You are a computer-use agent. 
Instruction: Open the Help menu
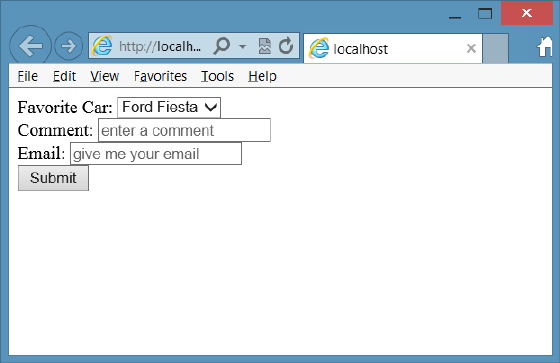click(262, 76)
